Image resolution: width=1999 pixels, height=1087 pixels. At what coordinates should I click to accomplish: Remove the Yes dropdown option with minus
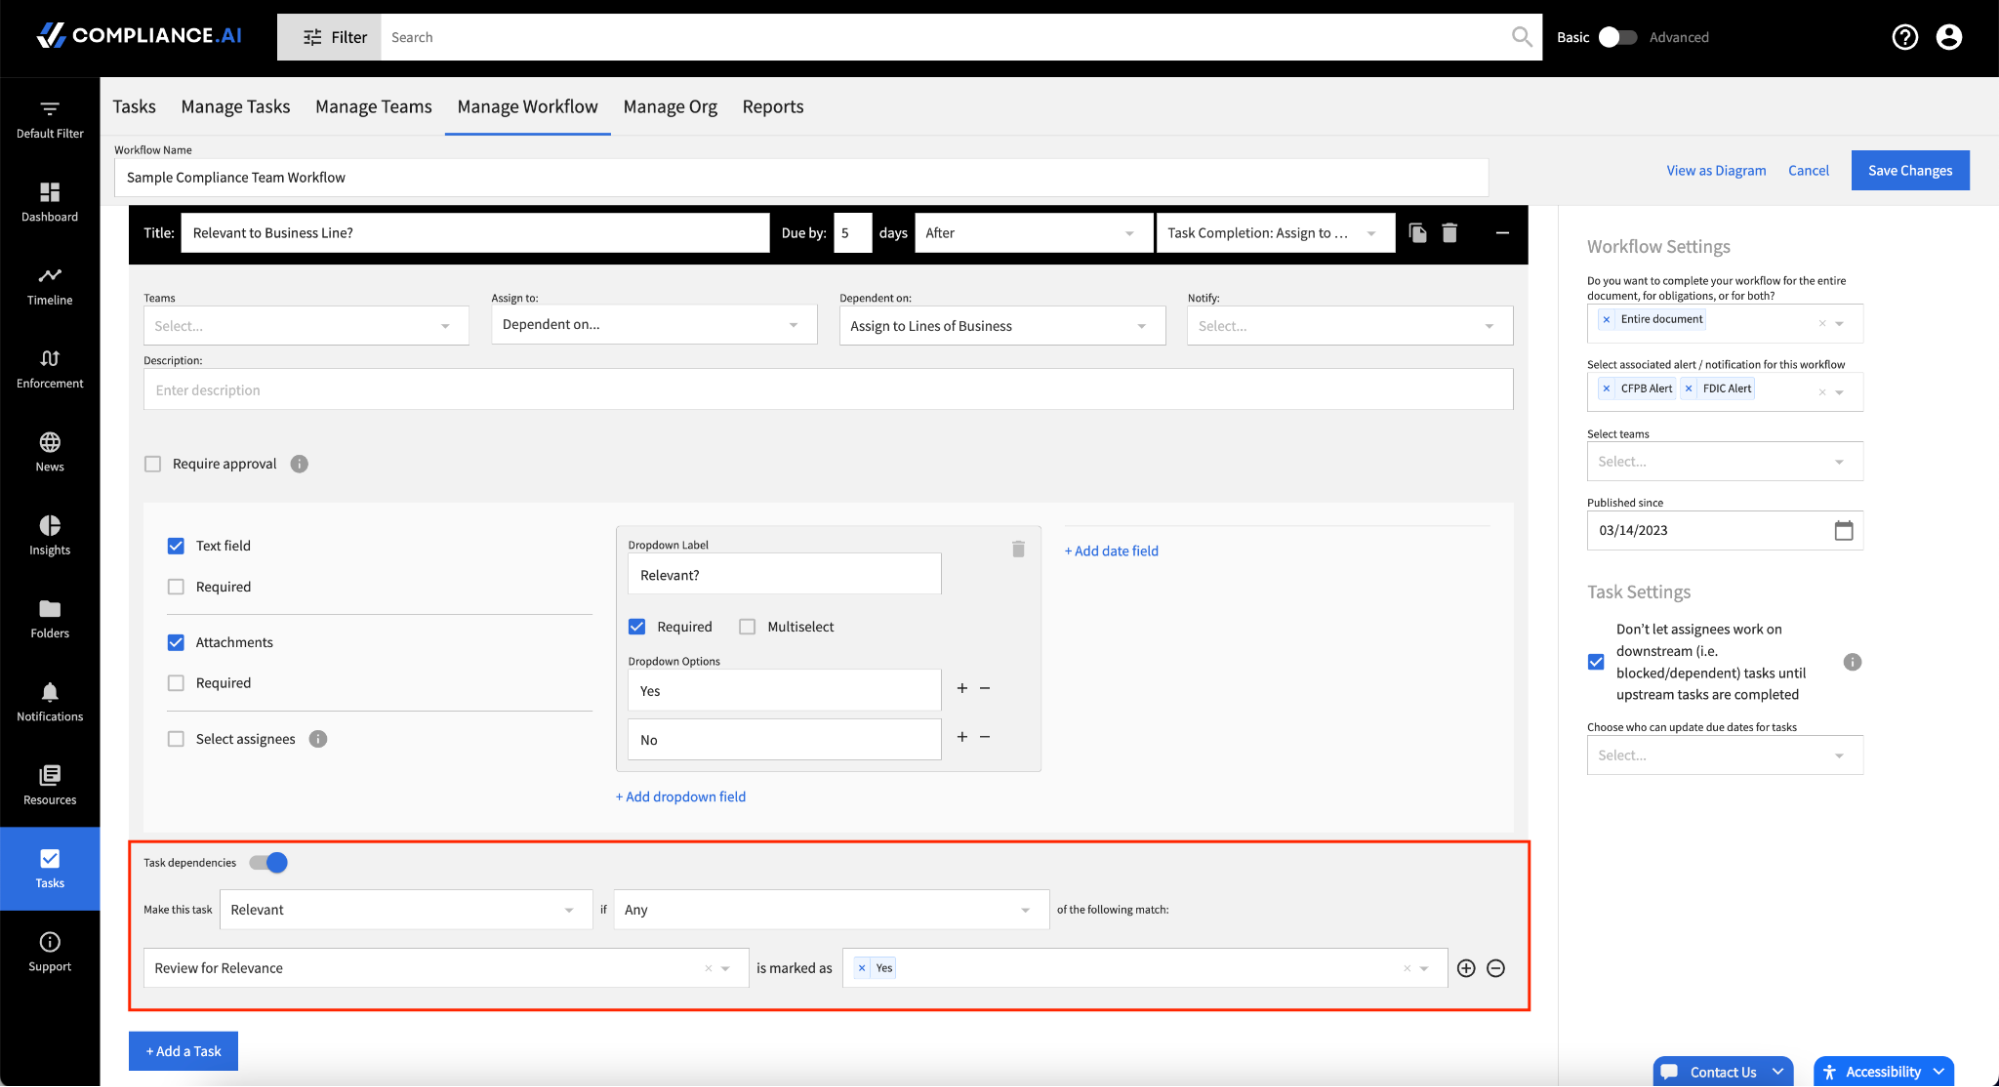[x=985, y=688]
